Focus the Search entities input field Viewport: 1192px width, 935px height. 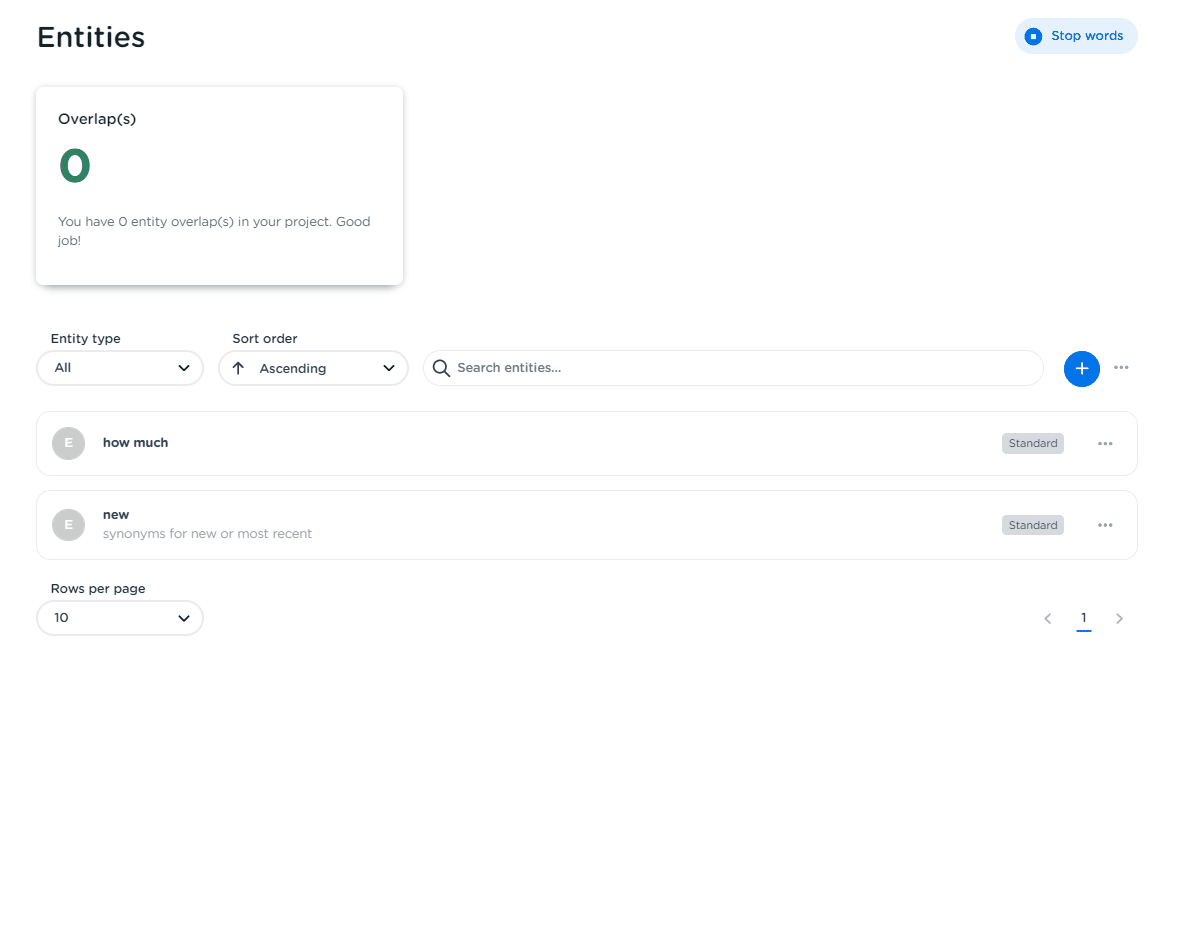coord(740,368)
